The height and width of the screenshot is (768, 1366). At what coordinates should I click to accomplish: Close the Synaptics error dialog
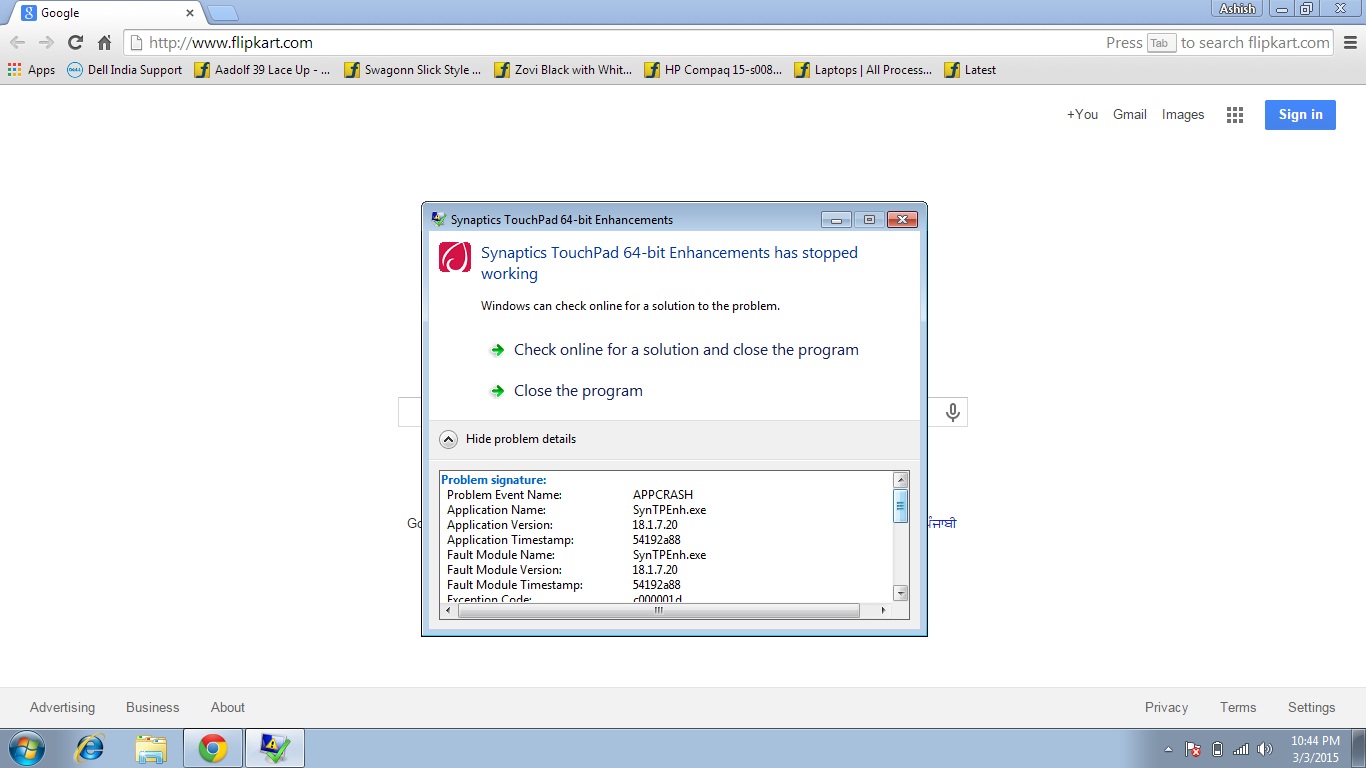(902, 219)
